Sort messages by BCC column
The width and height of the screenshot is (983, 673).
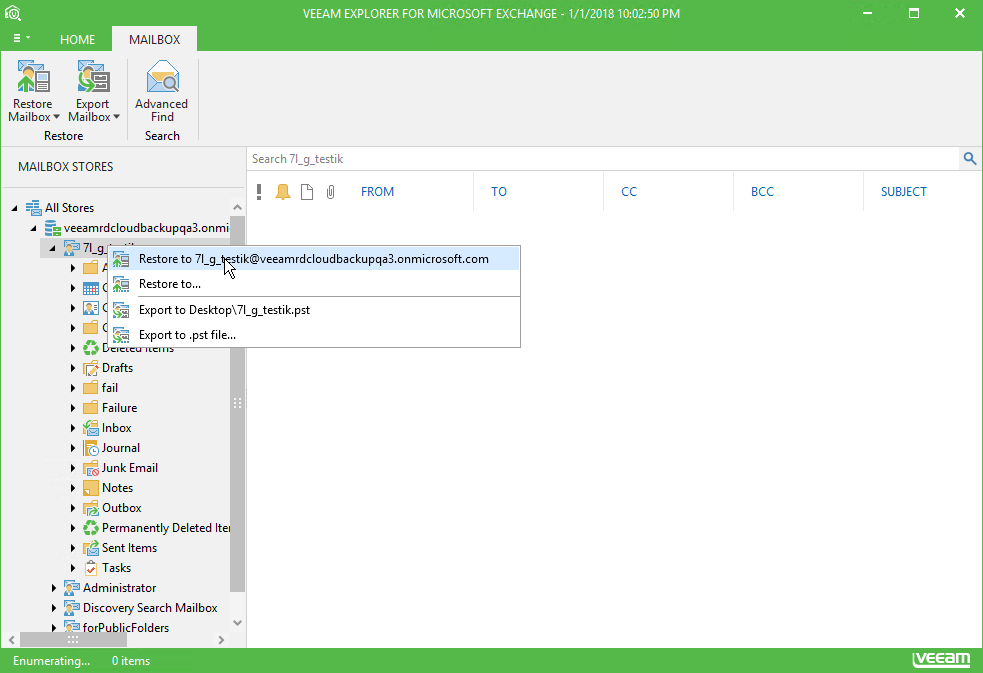[x=762, y=192]
